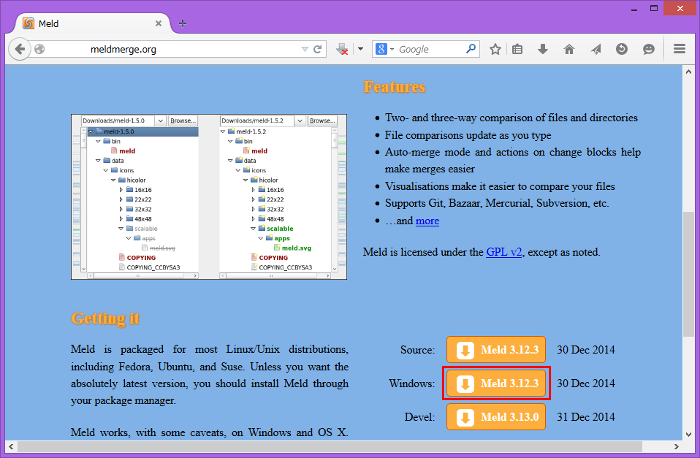This screenshot has width=700, height=458.
Task: Open the chat bubble smiley icon
Action: pos(649,49)
